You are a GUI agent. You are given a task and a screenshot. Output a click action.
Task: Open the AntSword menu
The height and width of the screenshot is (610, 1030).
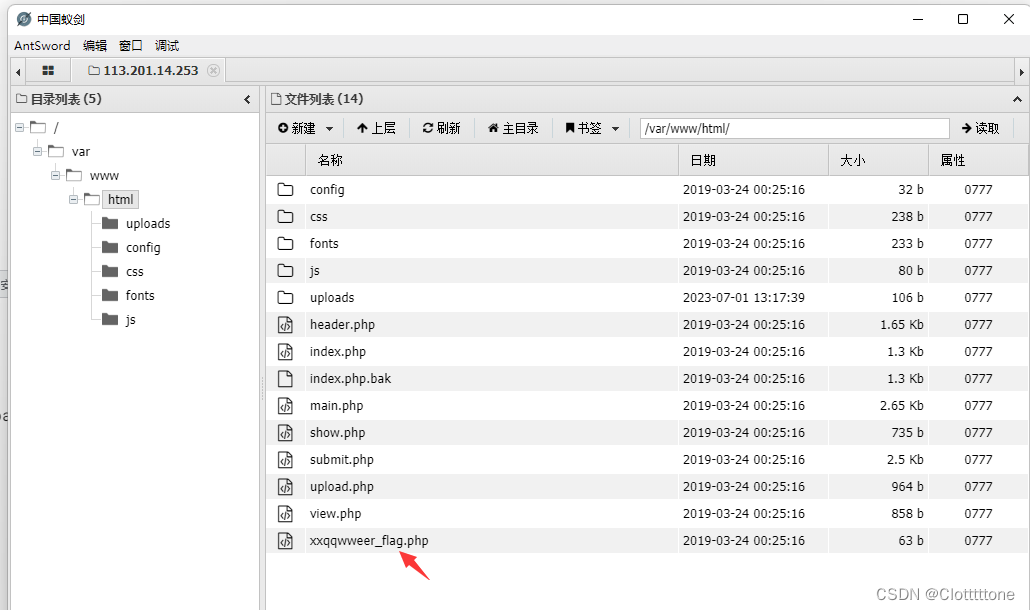[x=41, y=45]
